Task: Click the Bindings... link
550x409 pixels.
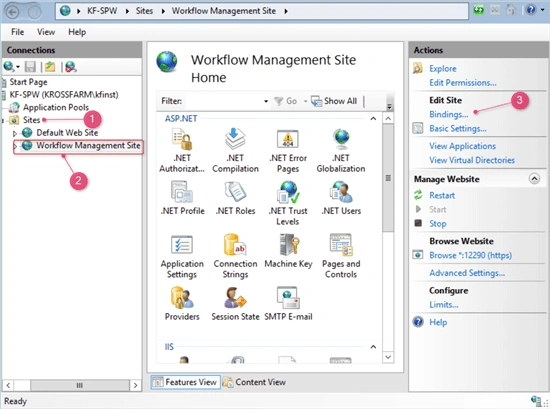Action: pos(449,114)
